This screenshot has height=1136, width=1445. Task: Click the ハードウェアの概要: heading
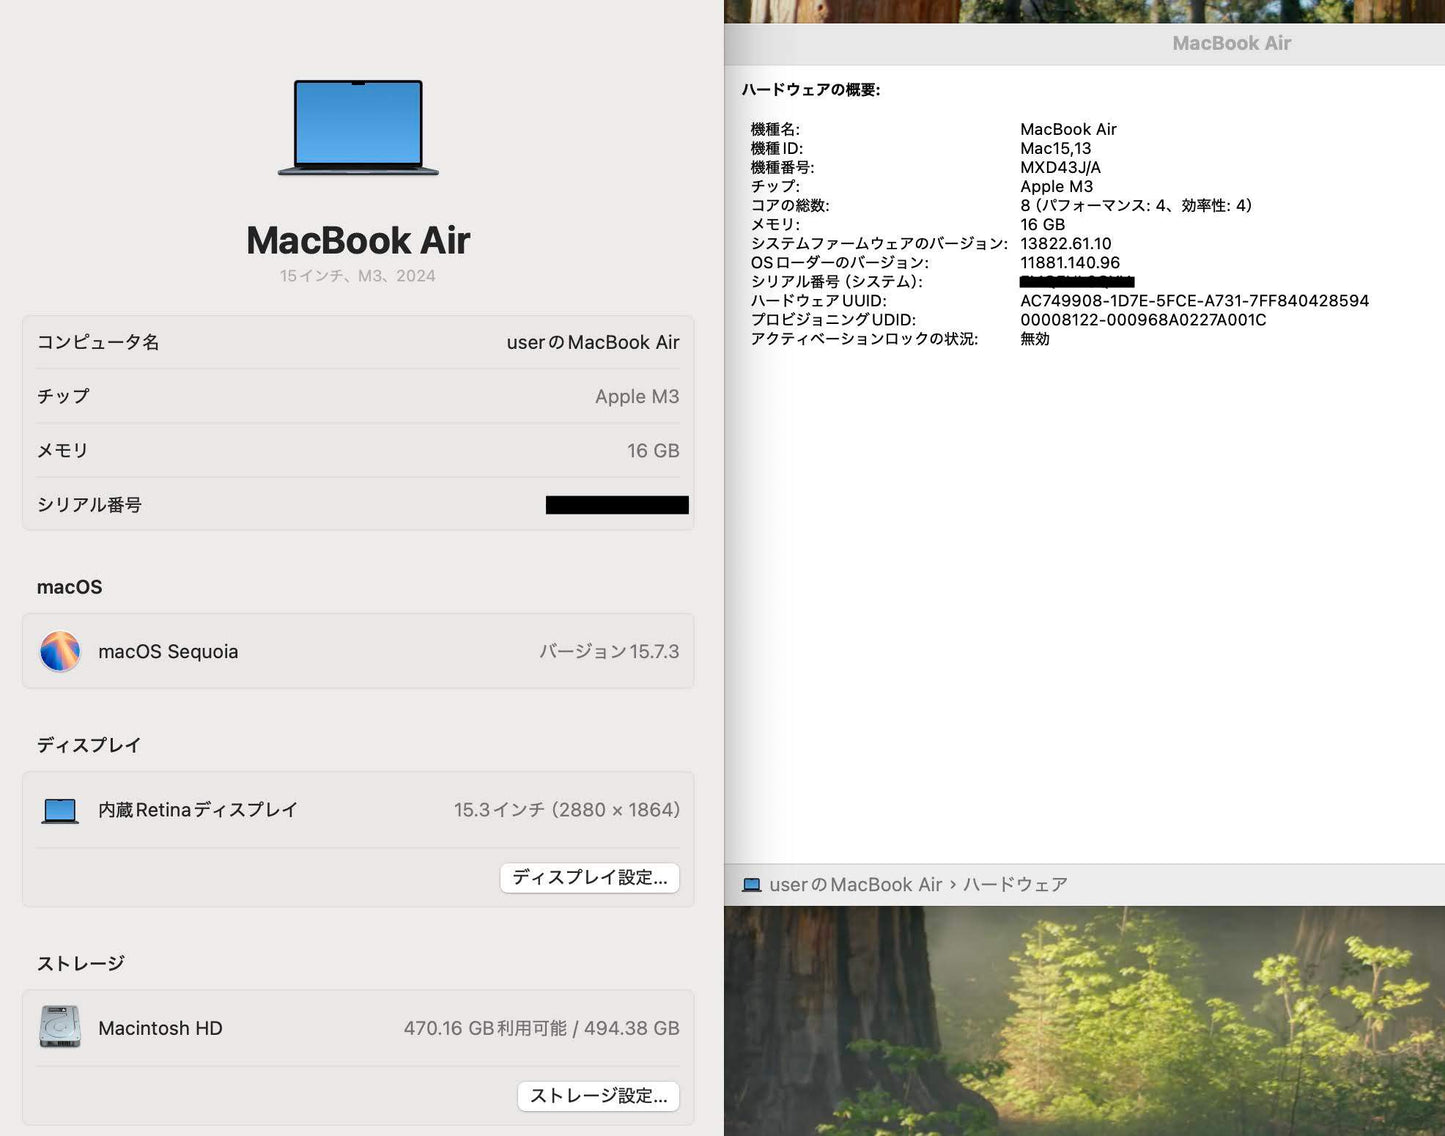811,90
